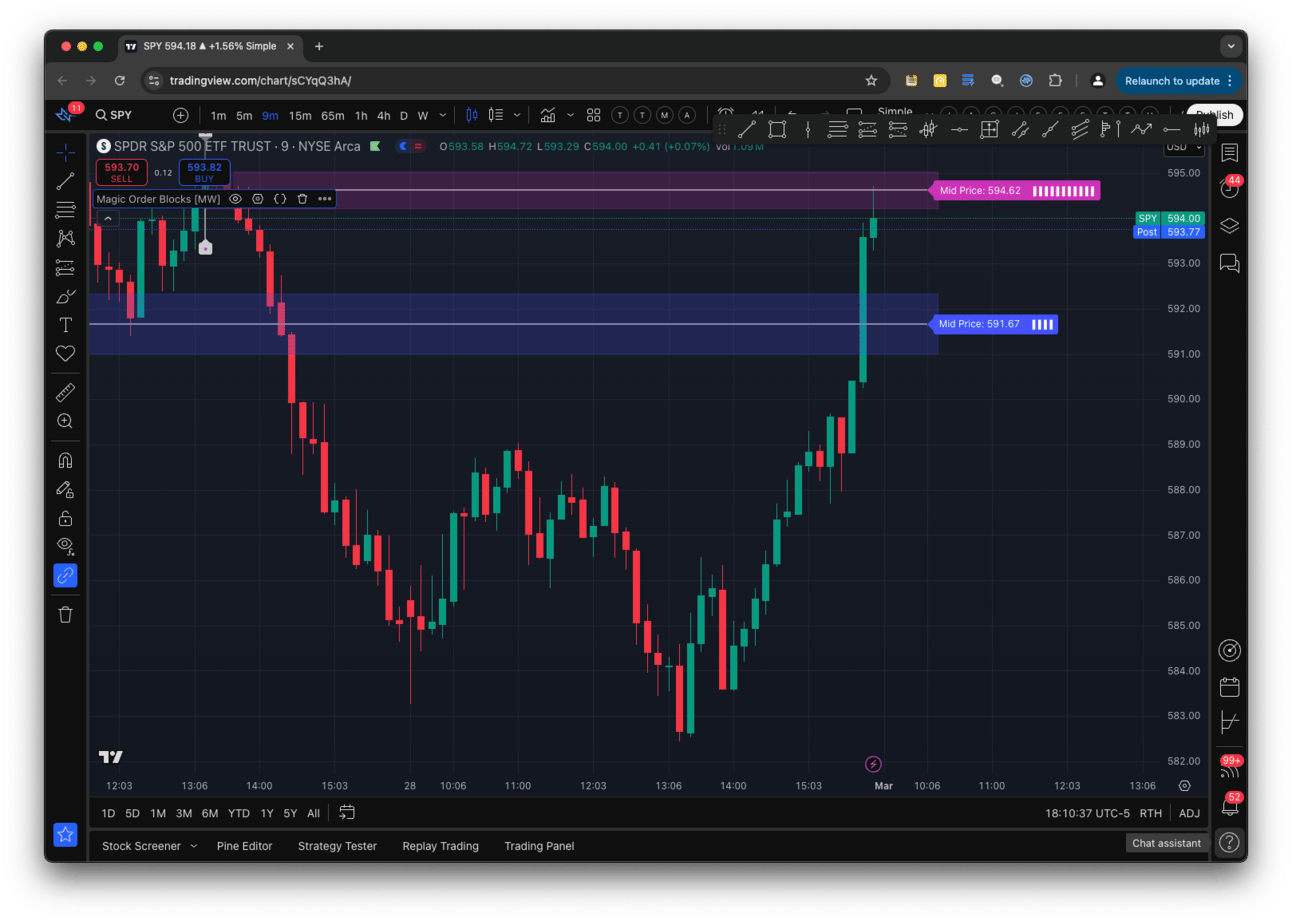
Task: Open the Strategy Tester tab
Action: [337, 846]
